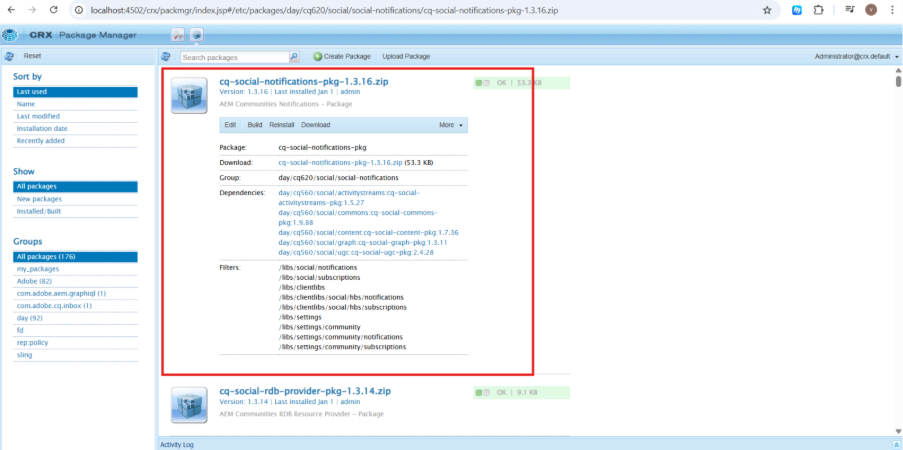Click the green Create Package icon
Viewport: 903px width, 450px height.
[x=318, y=57]
